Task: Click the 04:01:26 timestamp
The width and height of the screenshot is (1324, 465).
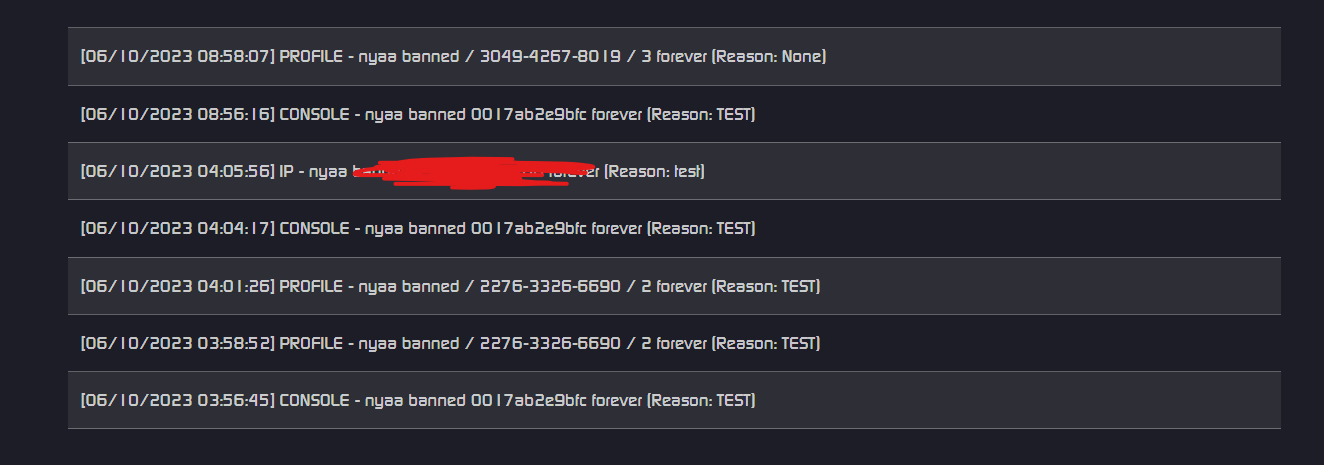Action: 178,287
